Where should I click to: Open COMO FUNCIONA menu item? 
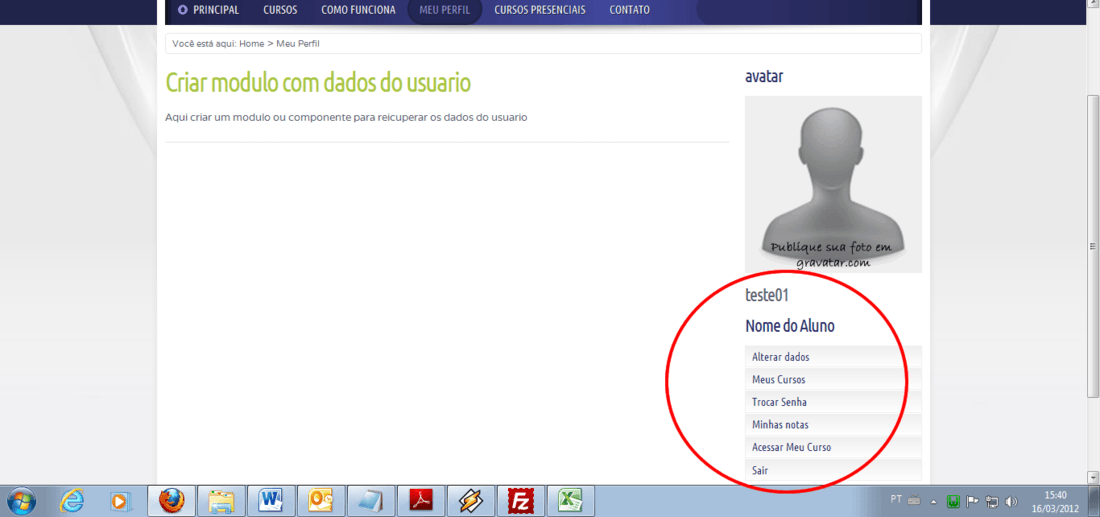pos(358,10)
